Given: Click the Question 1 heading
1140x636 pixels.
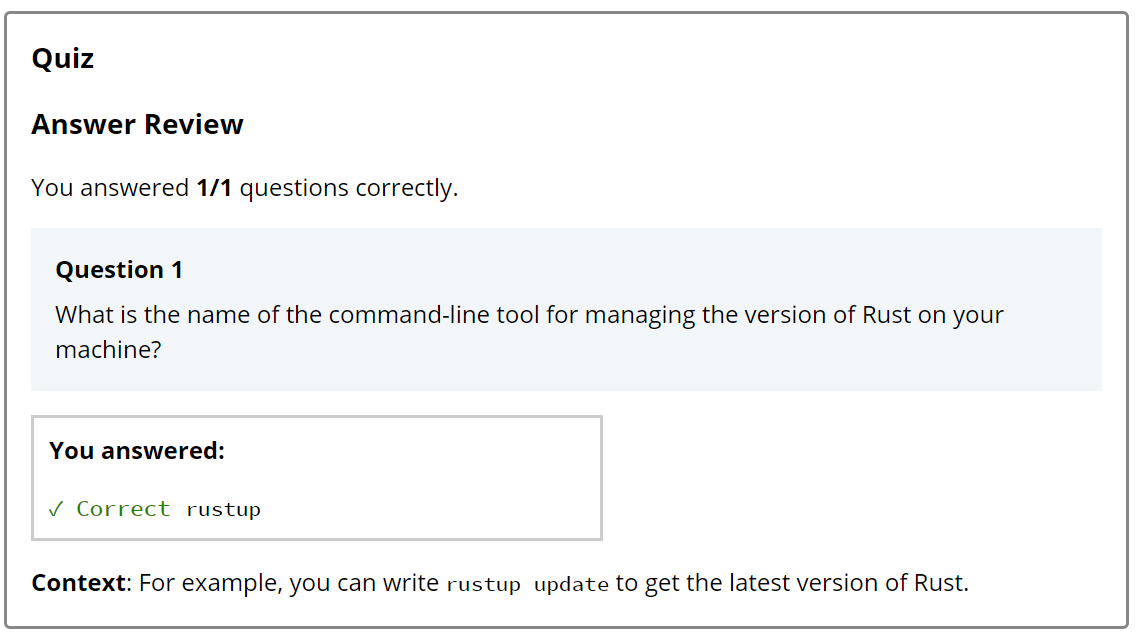Looking at the screenshot, I should pos(119,270).
